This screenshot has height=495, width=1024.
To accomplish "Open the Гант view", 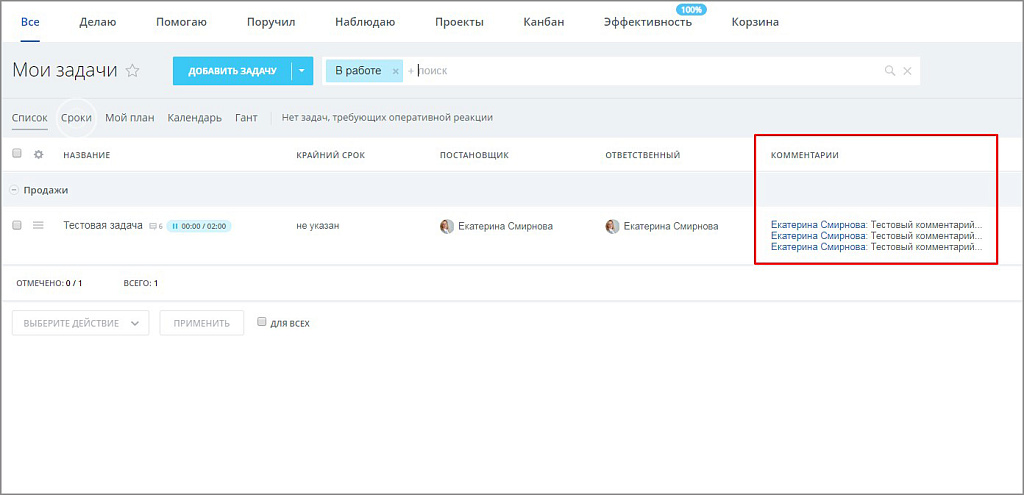I will point(246,118).
